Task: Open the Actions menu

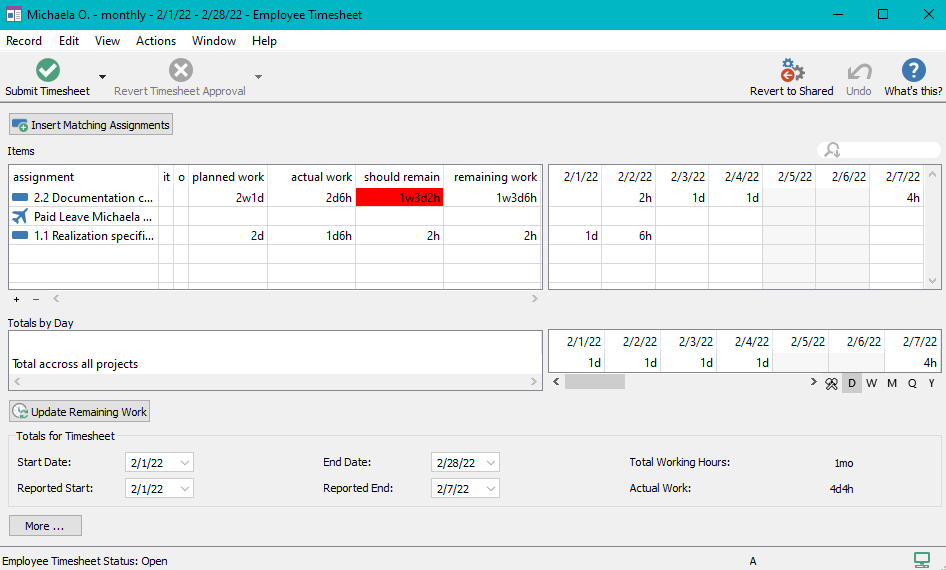Action: tap(156, 41)
